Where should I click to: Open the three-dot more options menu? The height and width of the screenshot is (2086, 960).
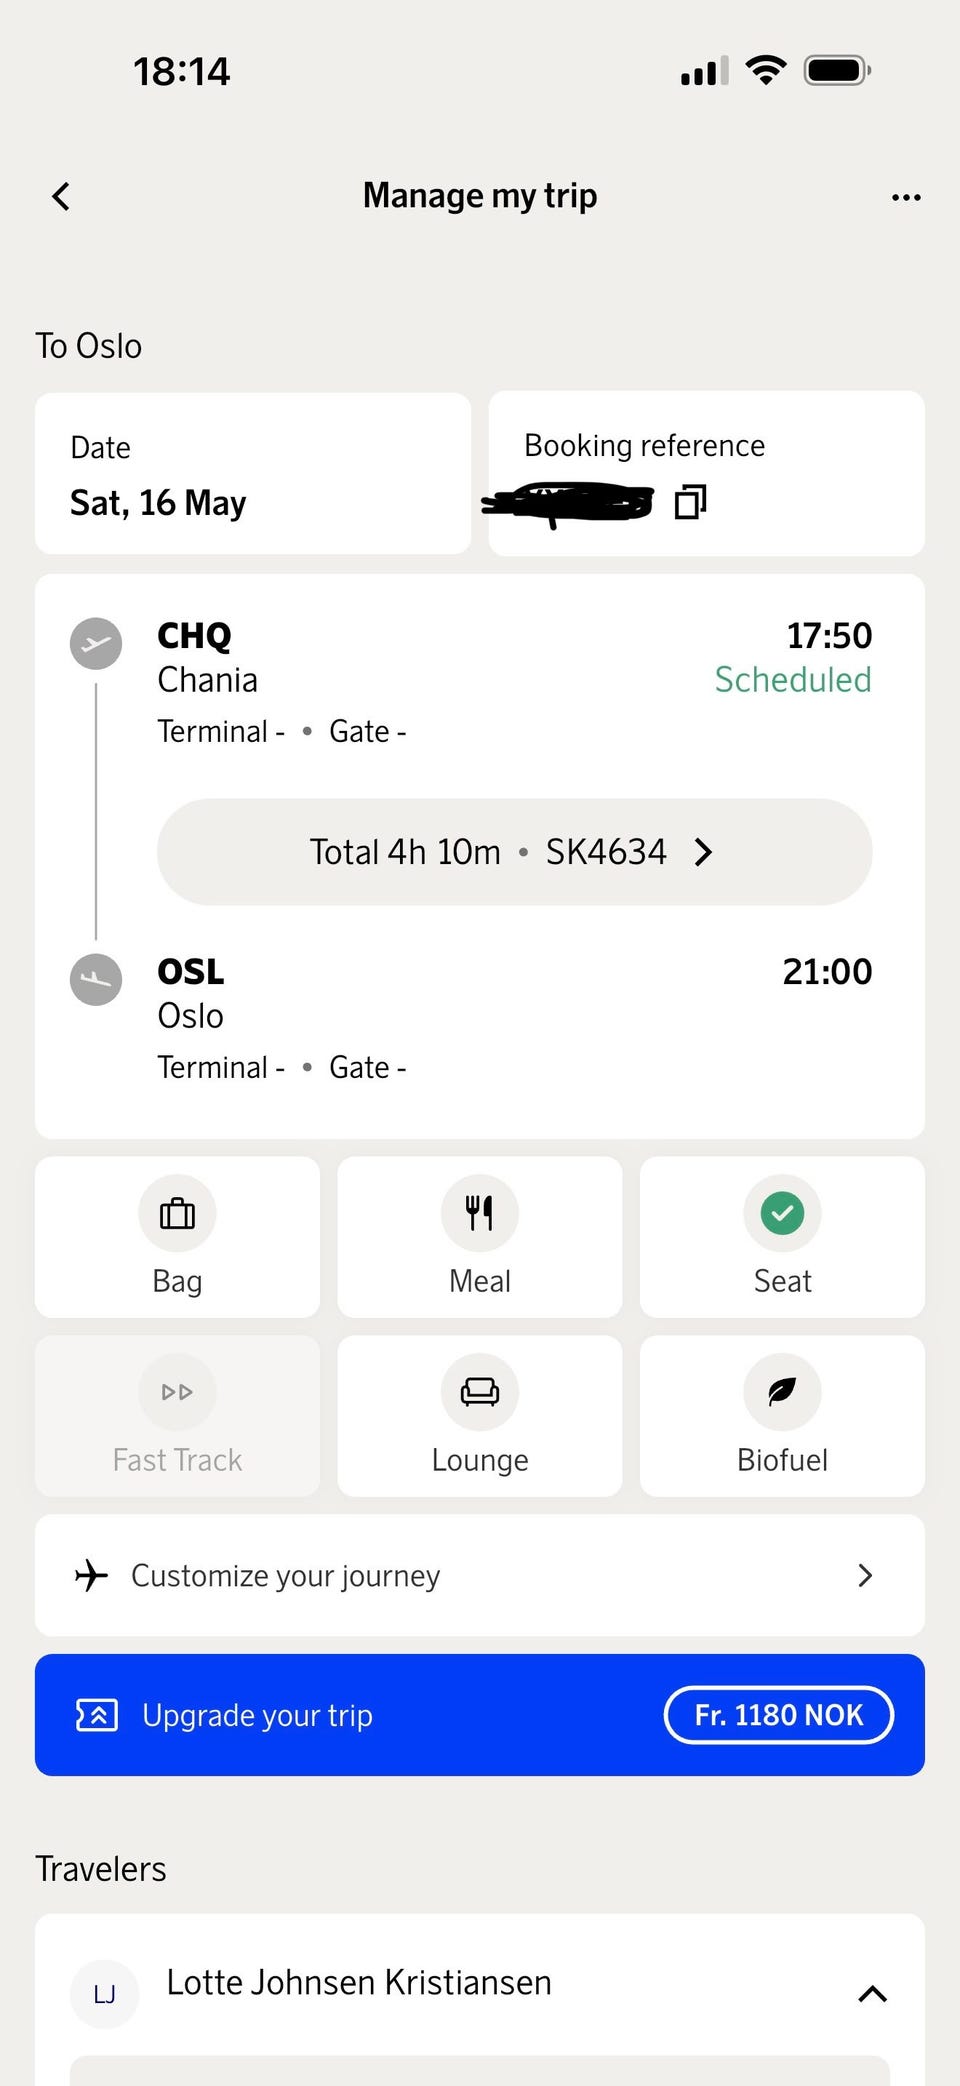pyautogui.click(x=906, y=197)
